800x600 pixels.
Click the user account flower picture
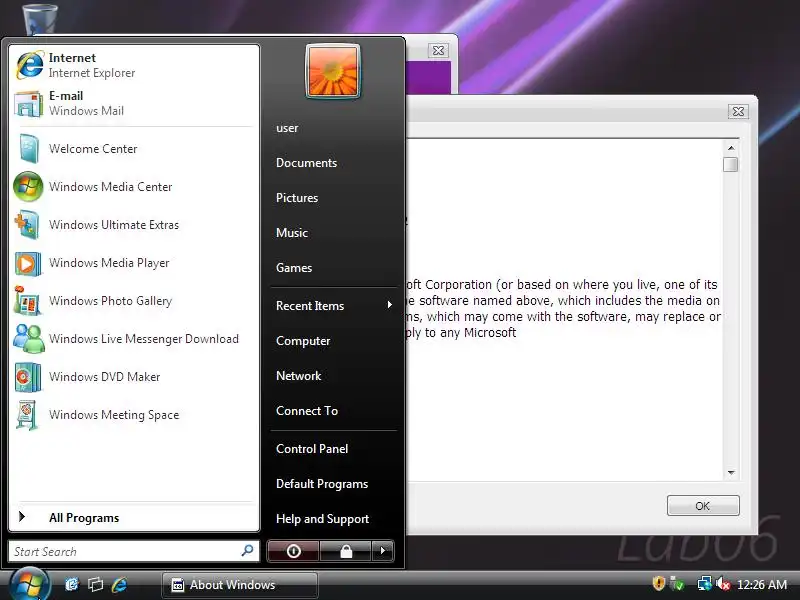(x=333, y=71)
